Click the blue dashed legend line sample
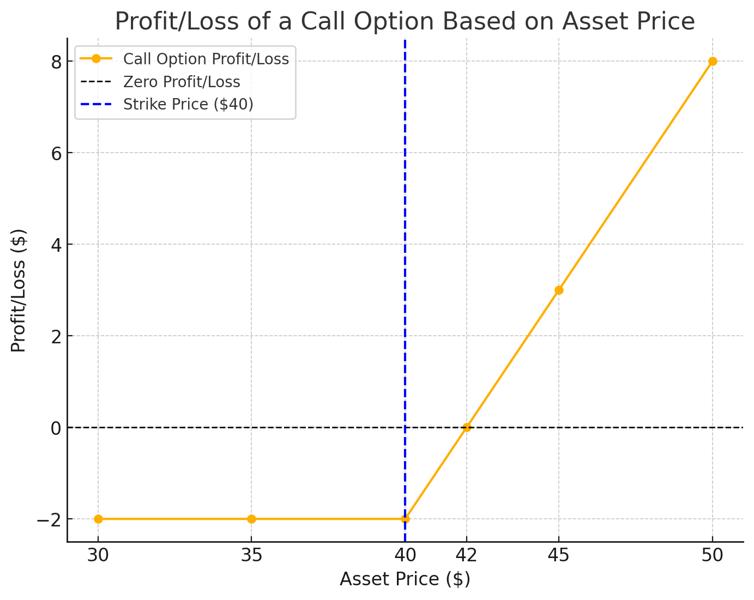Image resolution: width=754 pixels, height=600 pixels. pyautogui.click(x=96, y=103)
